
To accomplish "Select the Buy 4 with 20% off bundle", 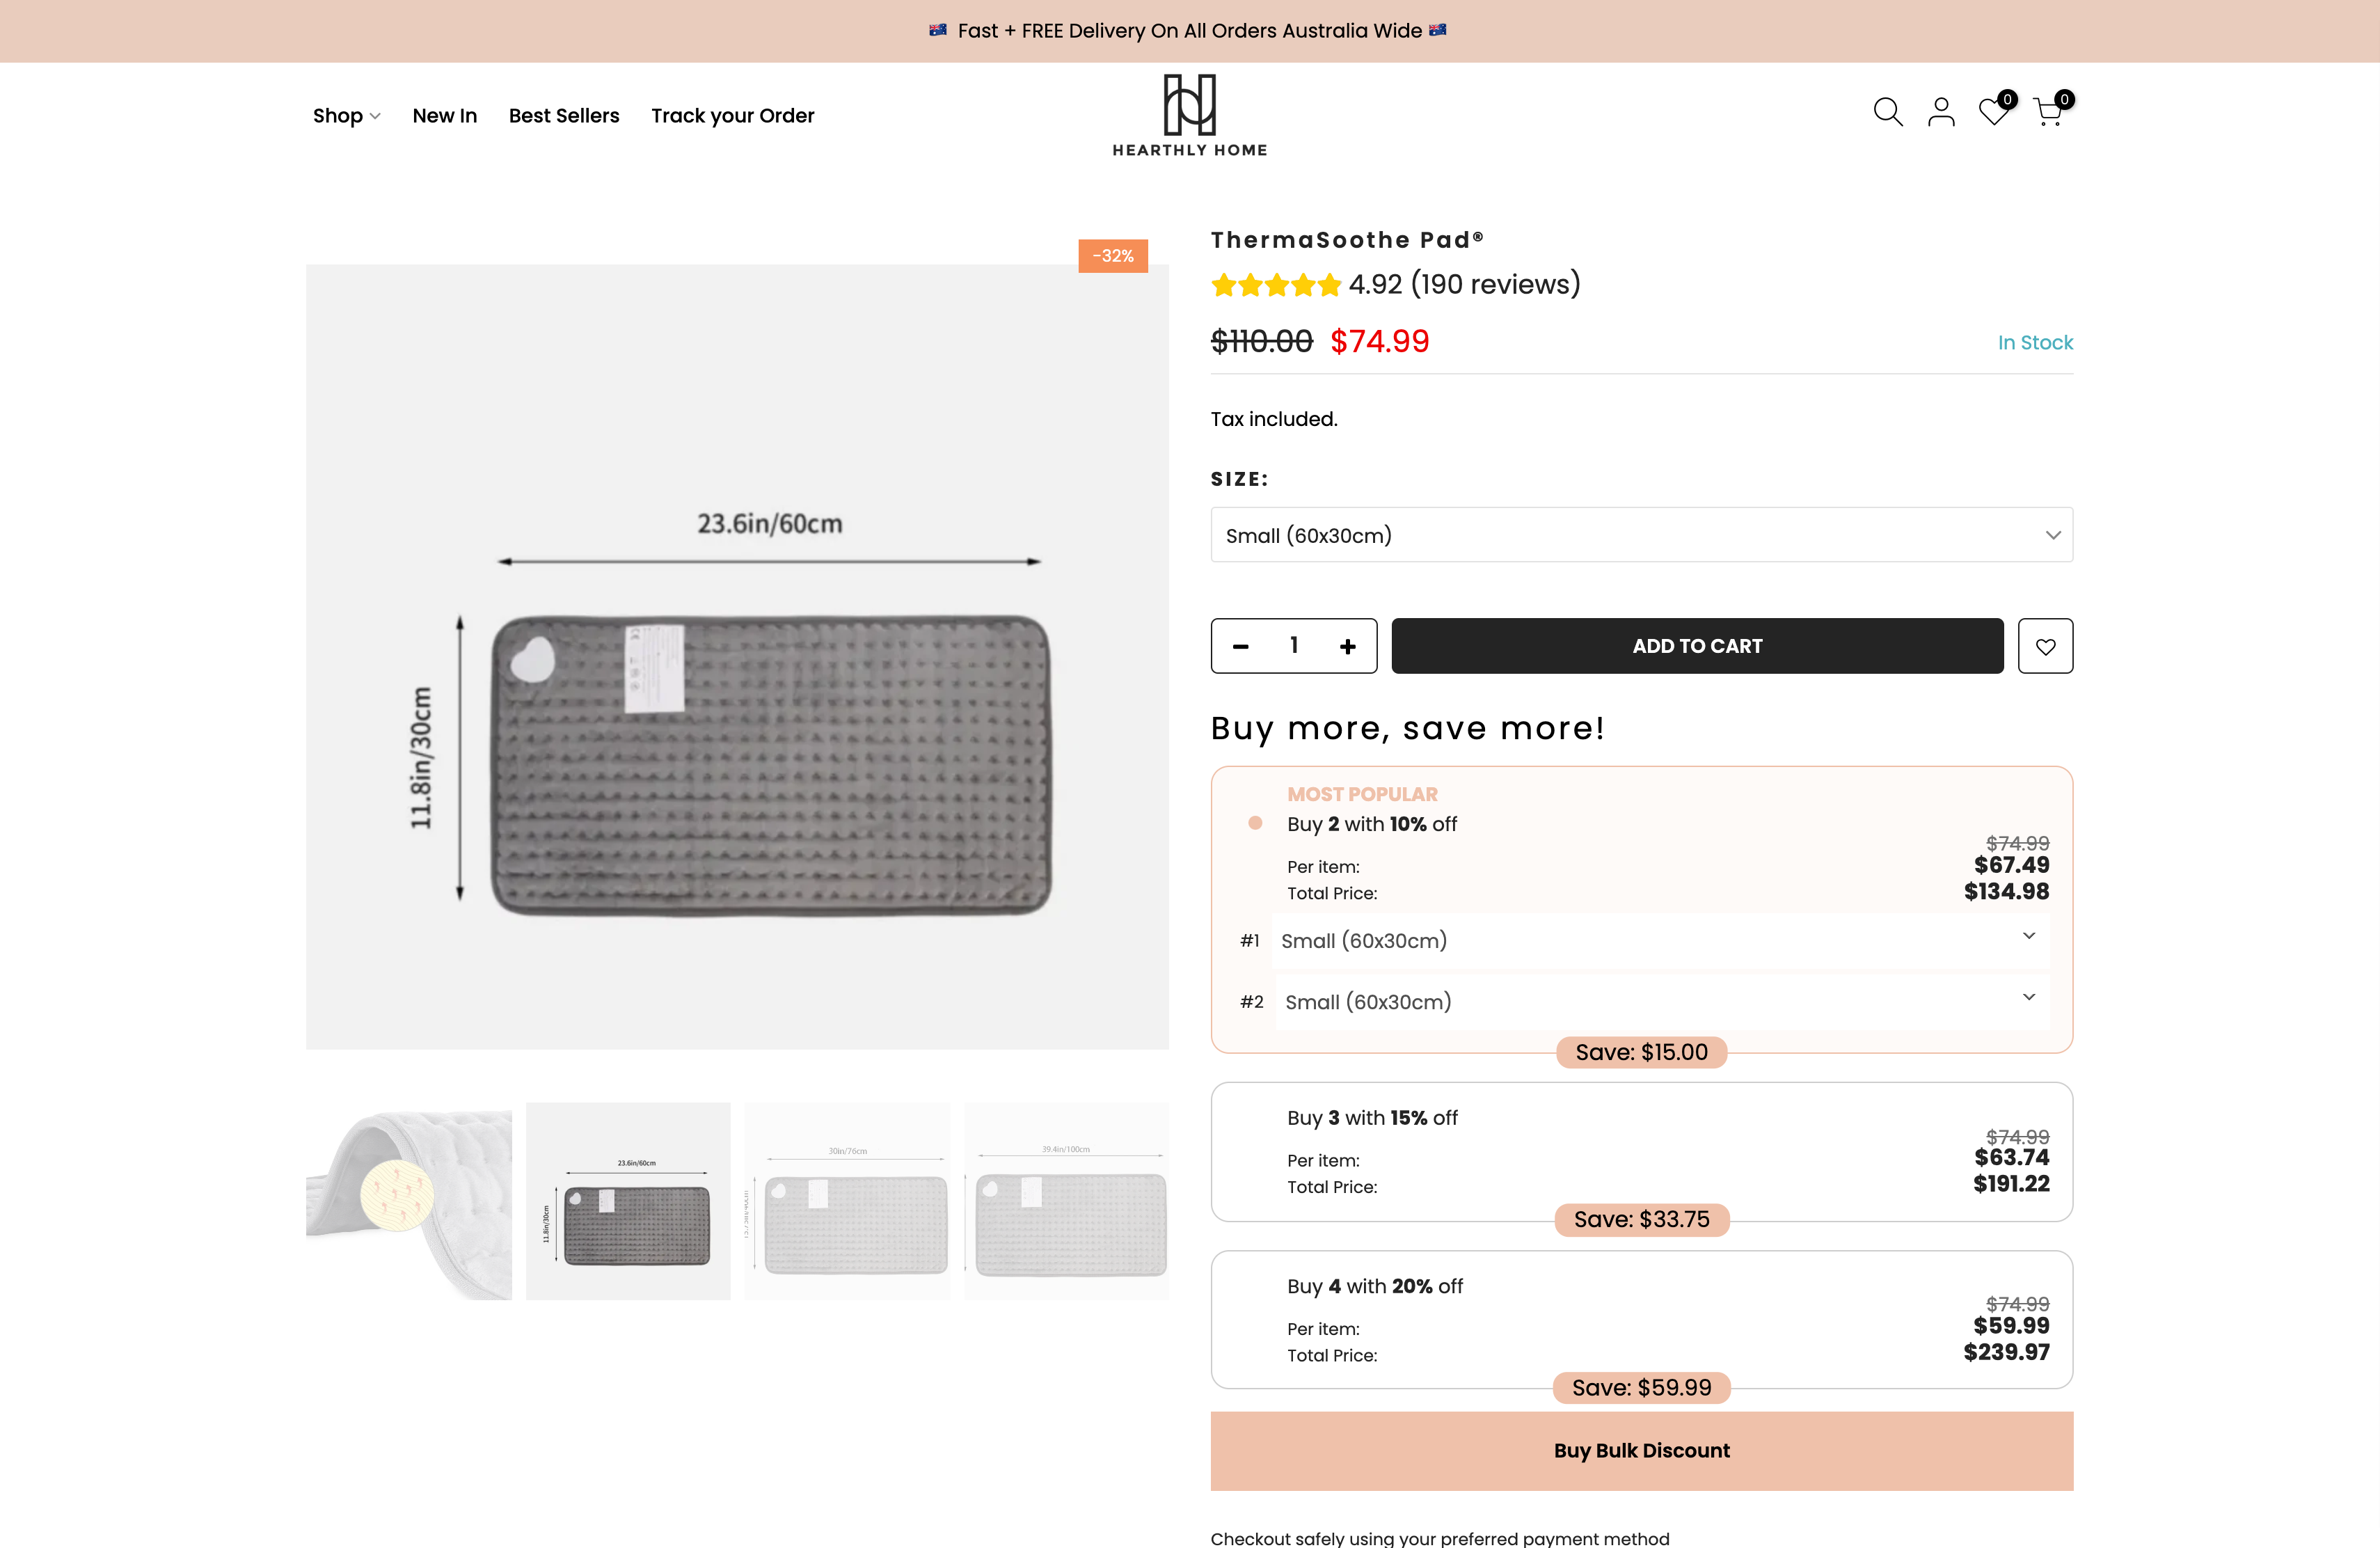I will 1641,1320.
